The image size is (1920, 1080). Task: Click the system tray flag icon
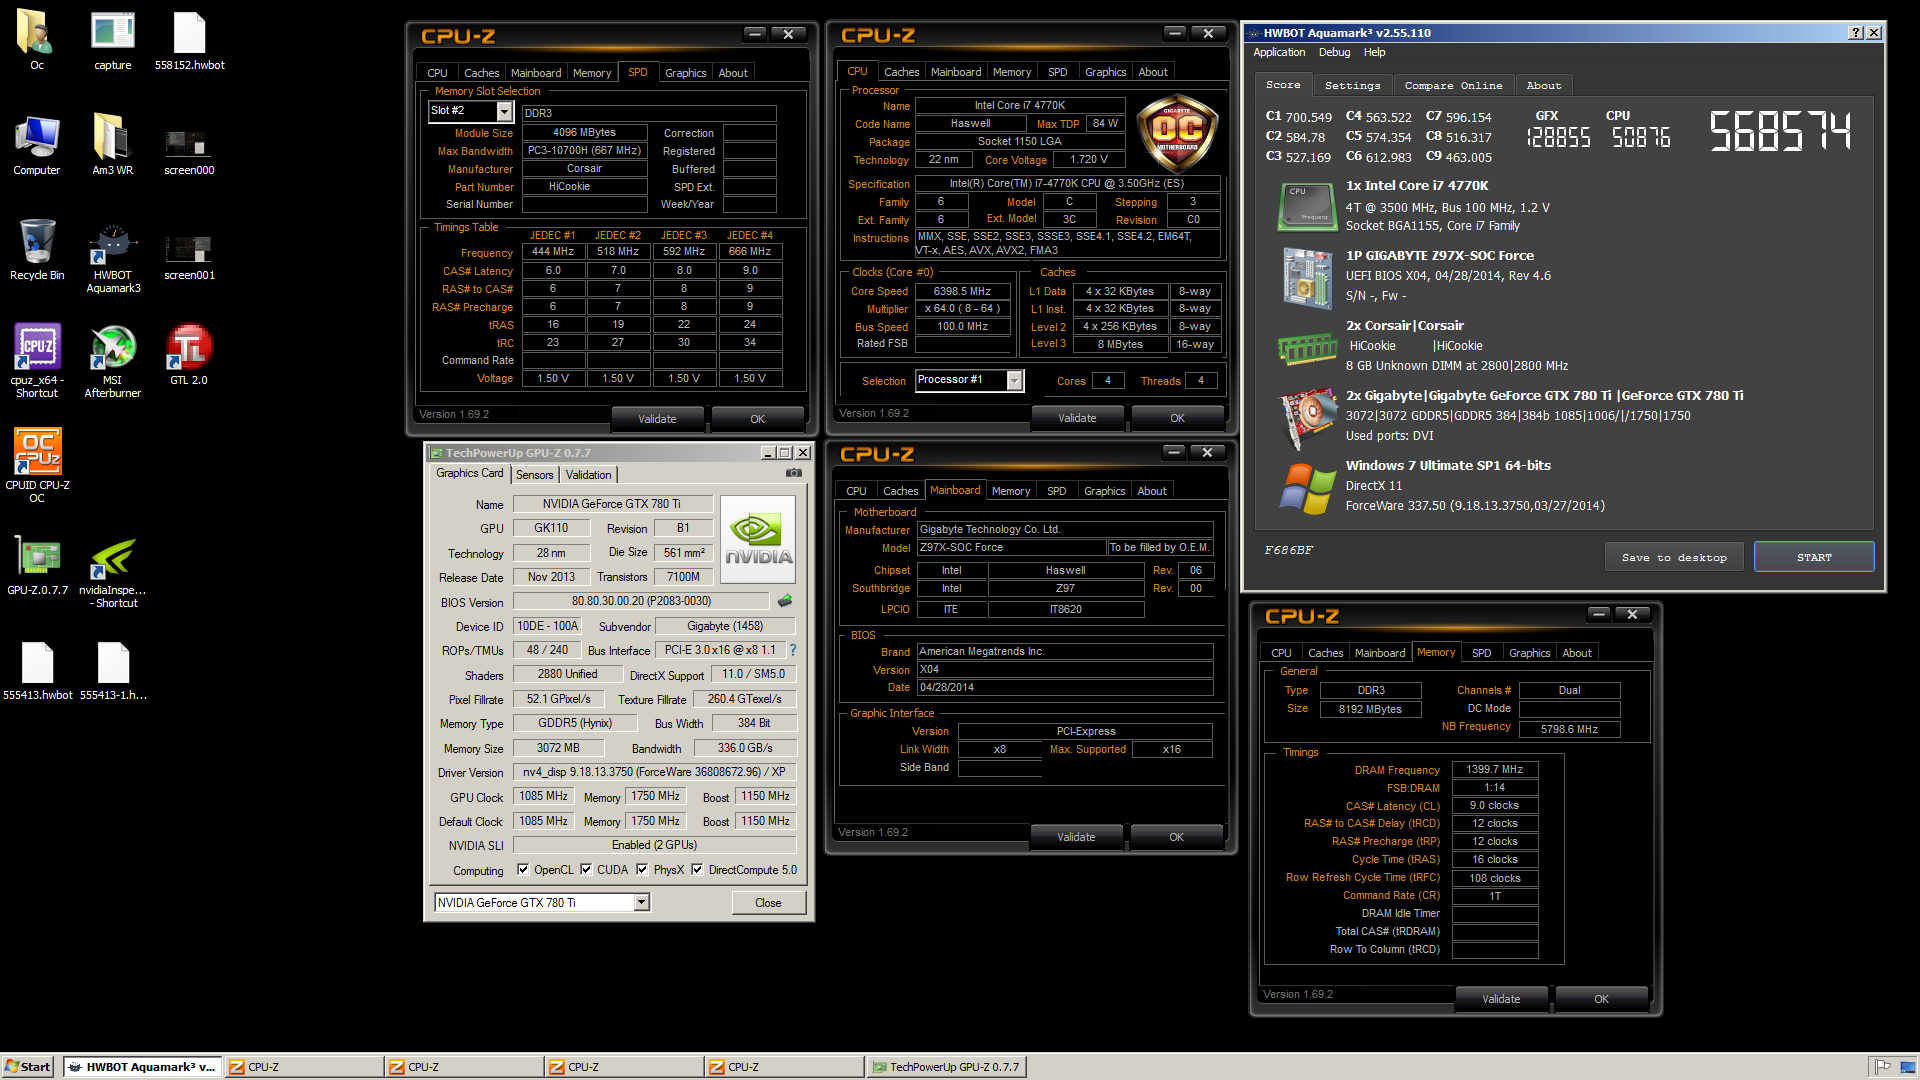click(x=1882, y=1066)
